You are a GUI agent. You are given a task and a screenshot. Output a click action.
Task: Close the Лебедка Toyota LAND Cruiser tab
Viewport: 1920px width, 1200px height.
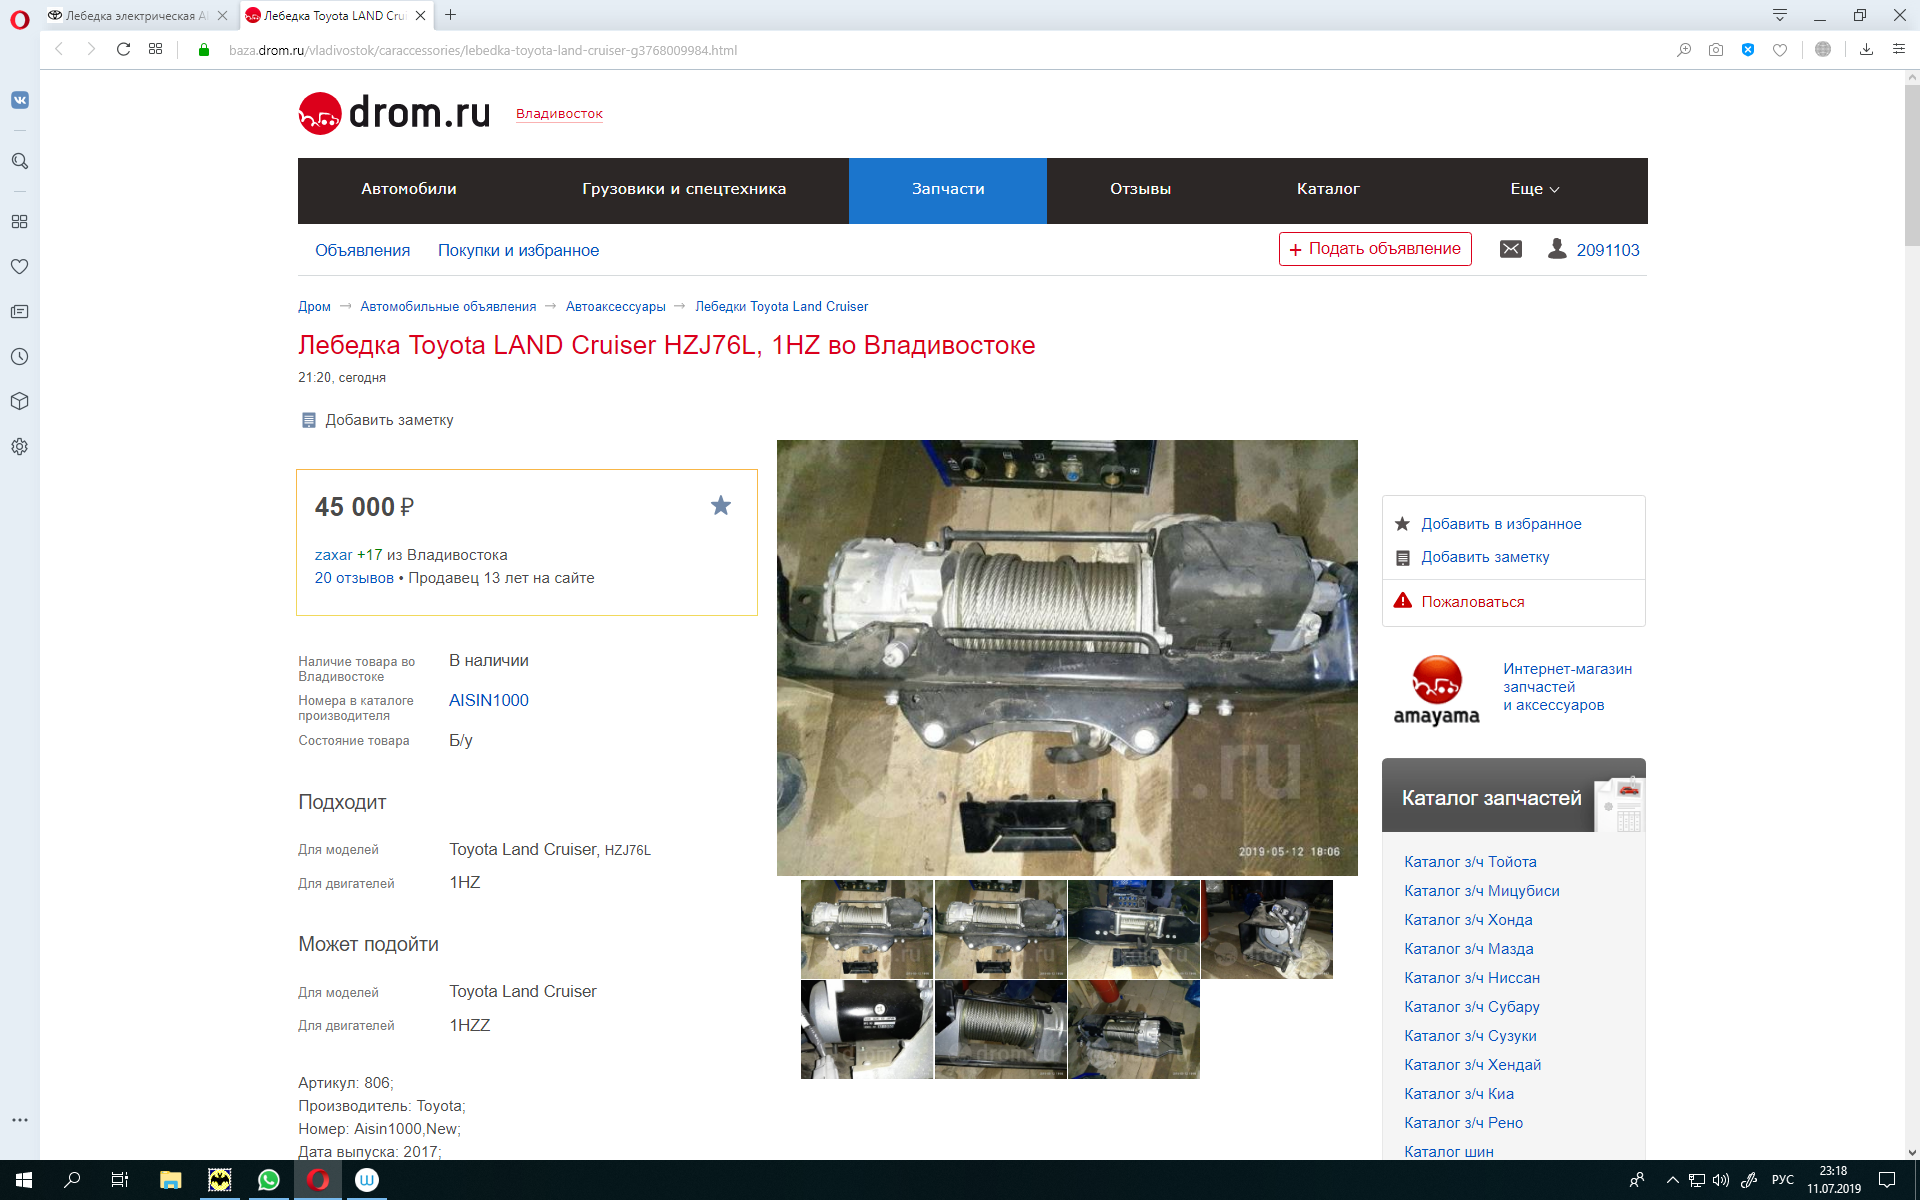point(421,15)
